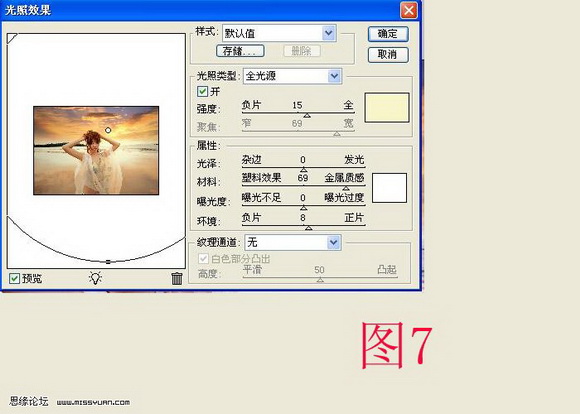Screen dimensions: 580x414
Task: Toggle the 白色部分凸出 checkbox
Action: [x=203, y=258]
